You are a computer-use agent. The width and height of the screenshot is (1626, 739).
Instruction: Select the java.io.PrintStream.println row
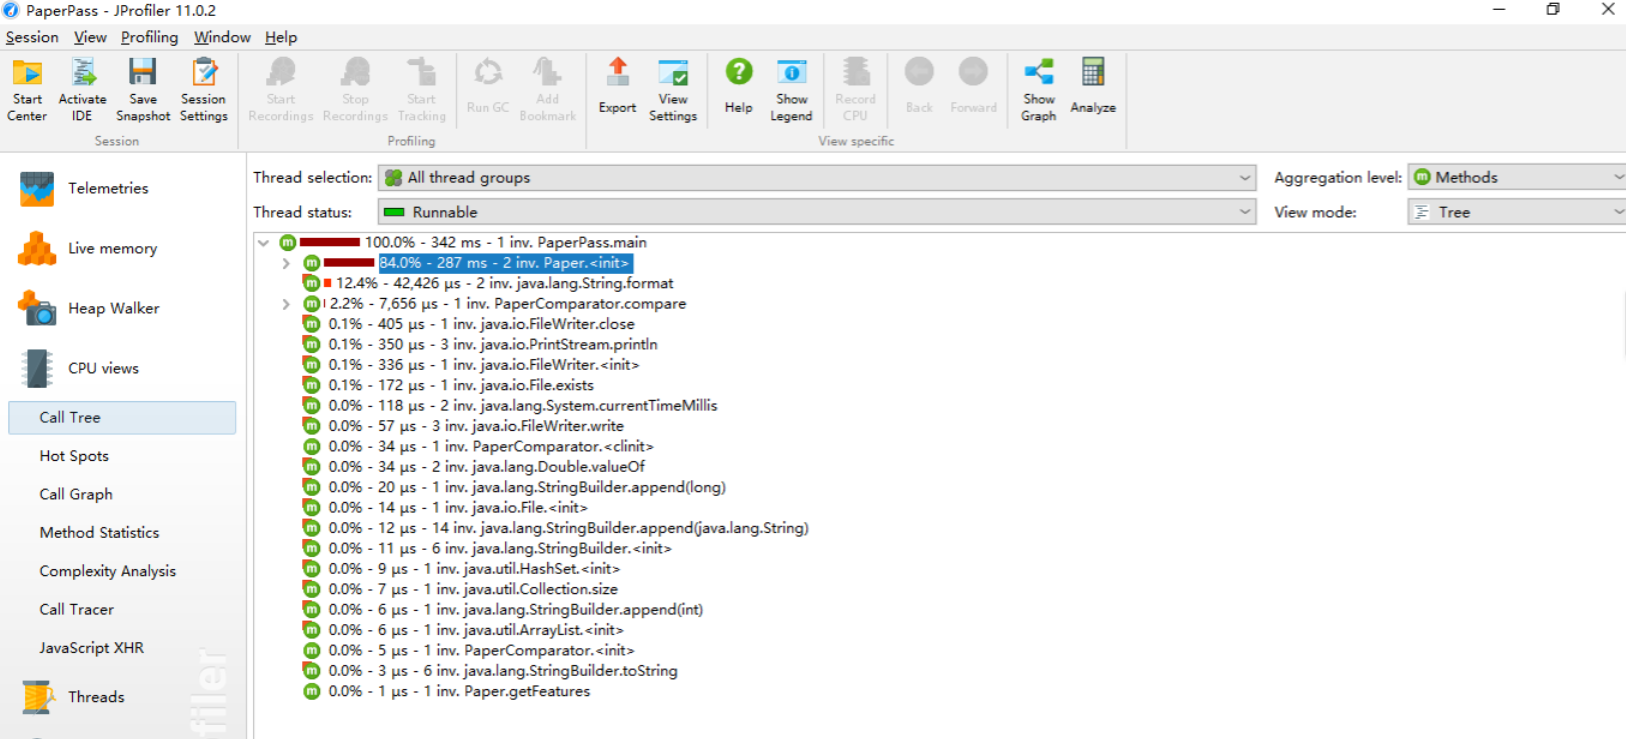click(x=481, y=344)
